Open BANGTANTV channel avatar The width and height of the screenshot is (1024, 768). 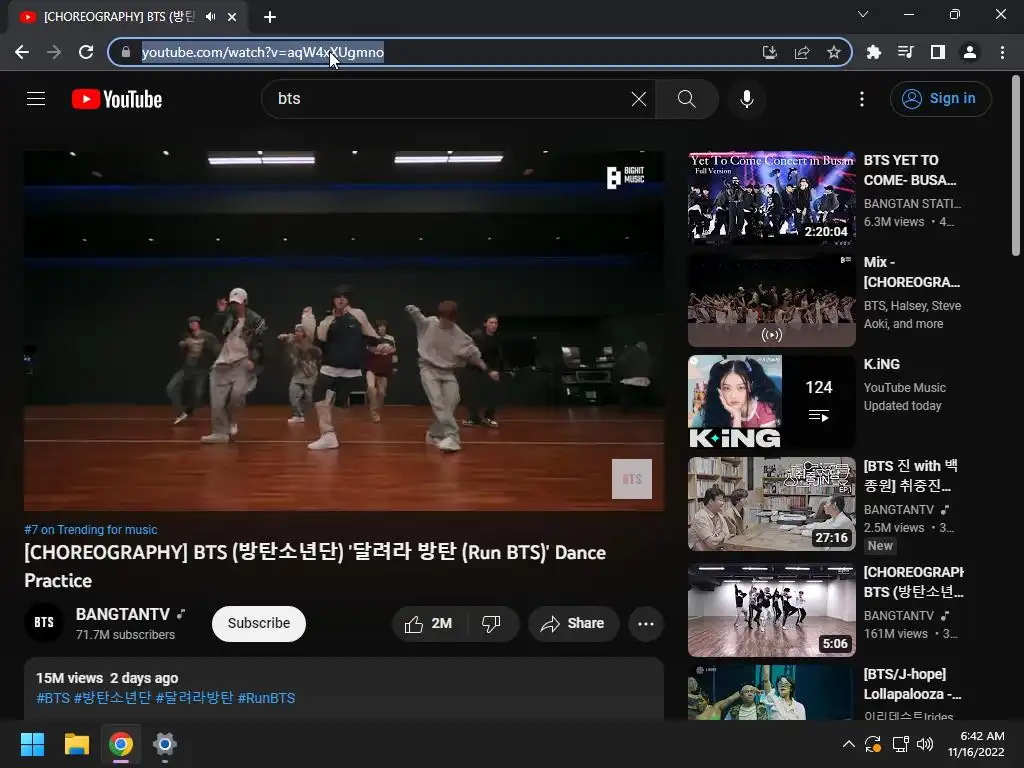coord(44,622)
